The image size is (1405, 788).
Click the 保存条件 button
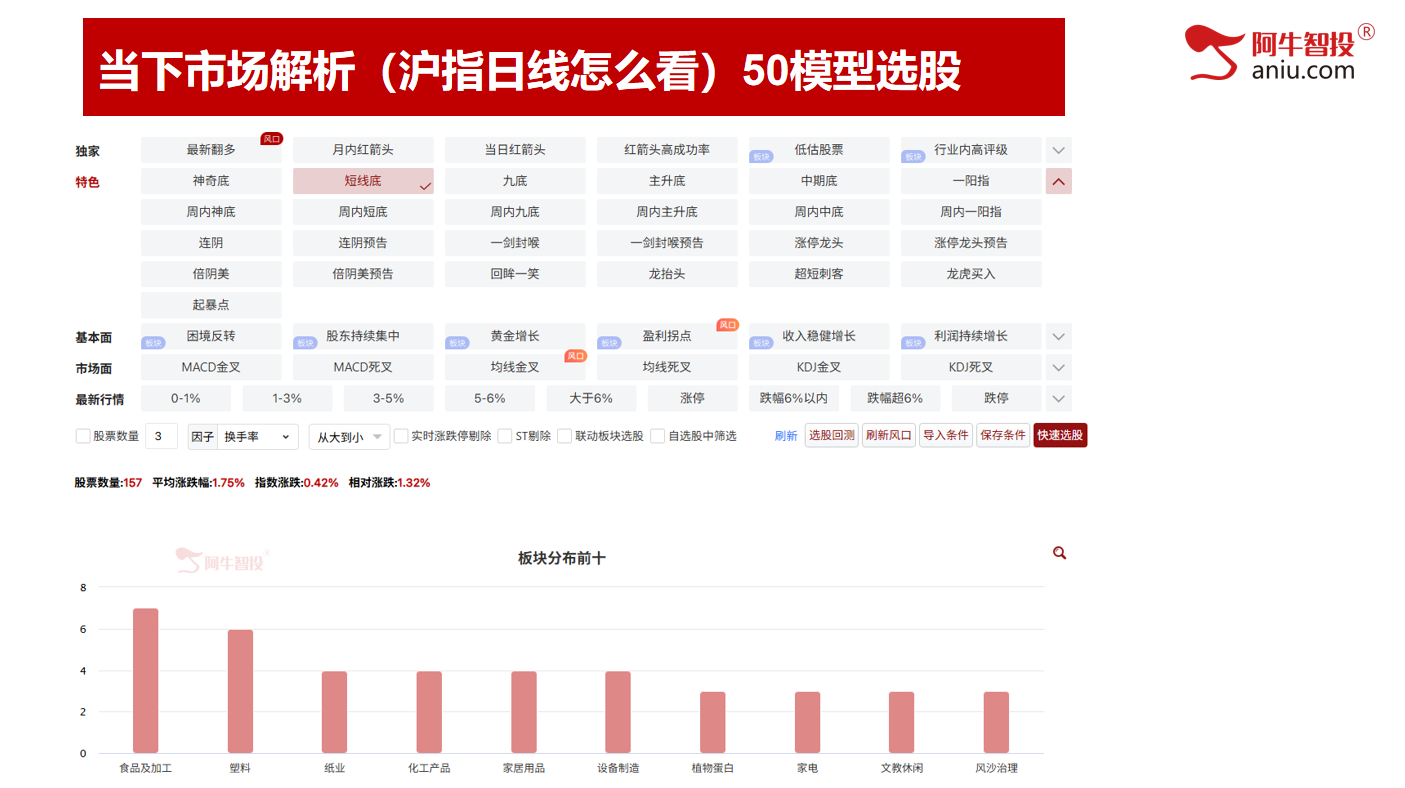pyautogui.click(x=1003, y=435)
